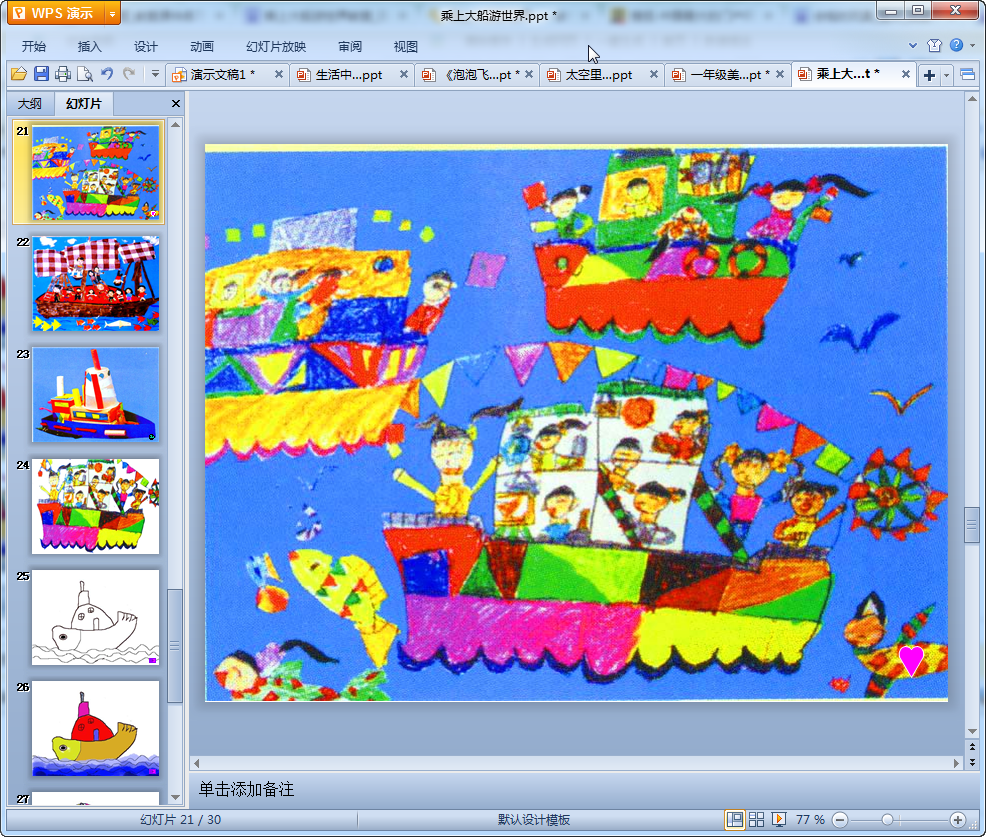This screenshot has height=837, width=986.
Task: Switch to 演示文稿1 document tab
Action: click(x=222, y=75)
